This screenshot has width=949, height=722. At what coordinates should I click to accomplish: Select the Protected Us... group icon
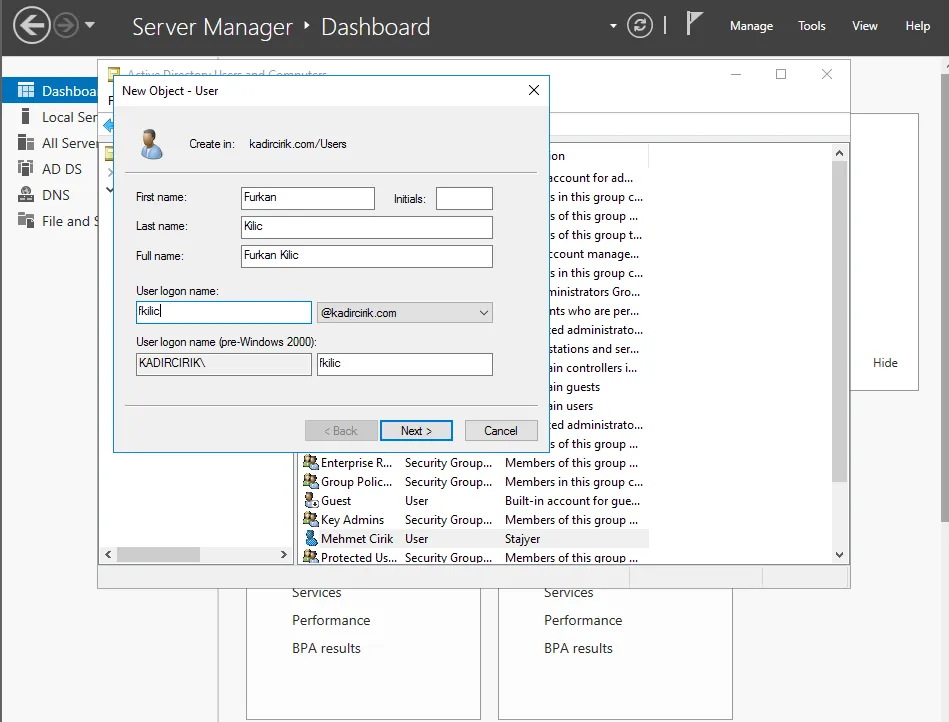tap(310, 557)
